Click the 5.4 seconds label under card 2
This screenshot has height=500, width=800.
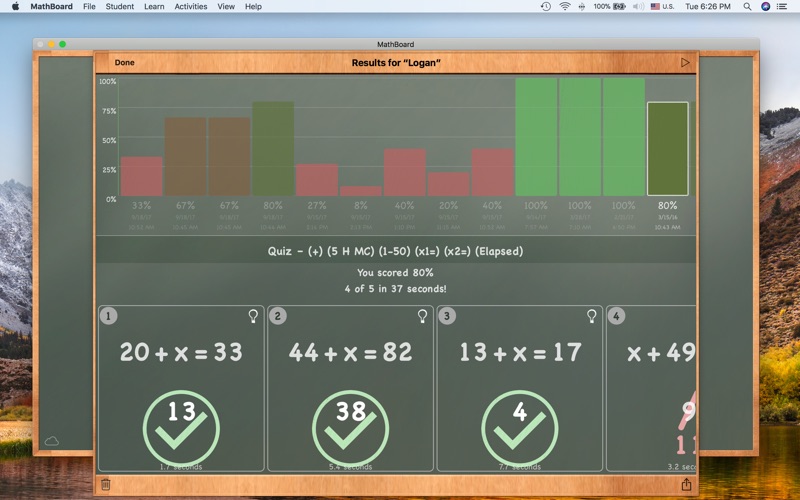pyautogui.click(x=351, y=467)
